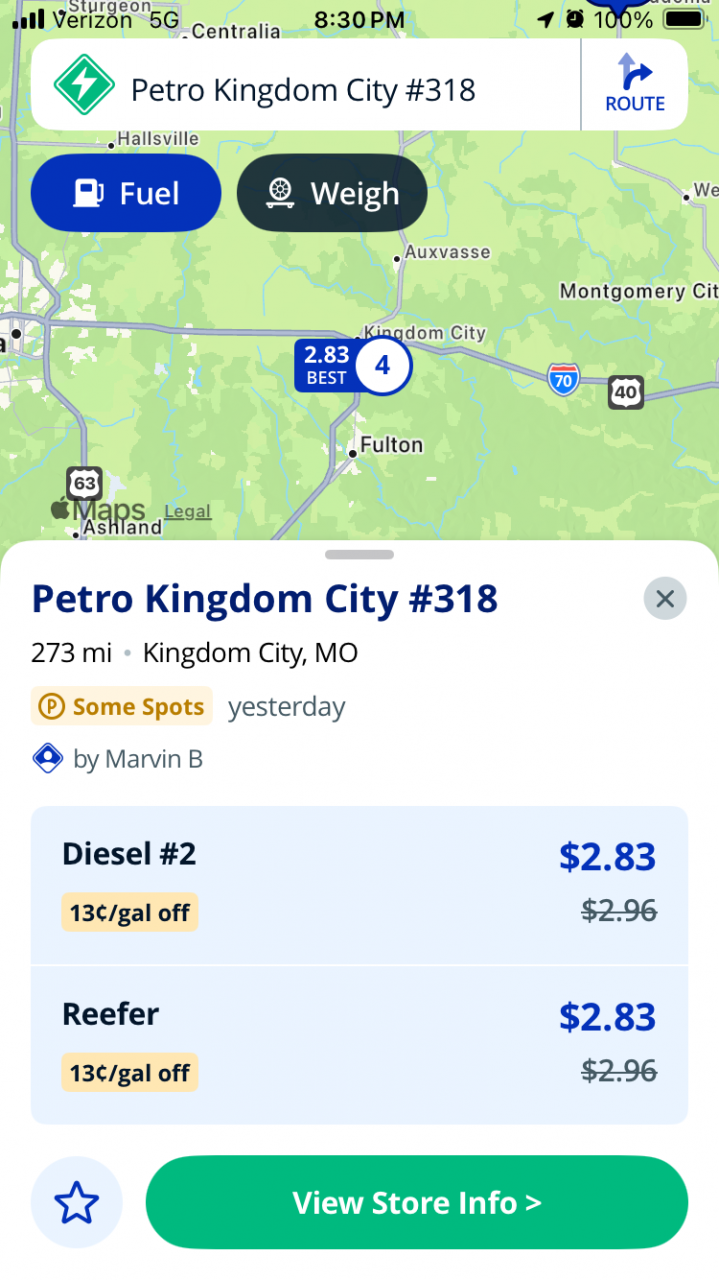Viewport: 719px width, 1280px height.
Task: Tap the cluster marker showing 4
Action: [383, 366]
